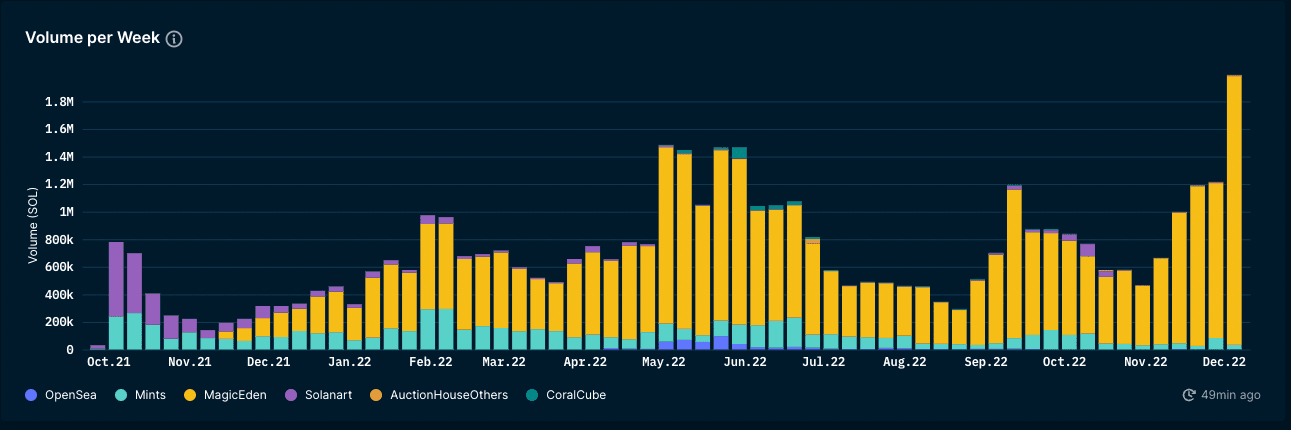Click the Volume per Week chart title

tap(92, 38)
